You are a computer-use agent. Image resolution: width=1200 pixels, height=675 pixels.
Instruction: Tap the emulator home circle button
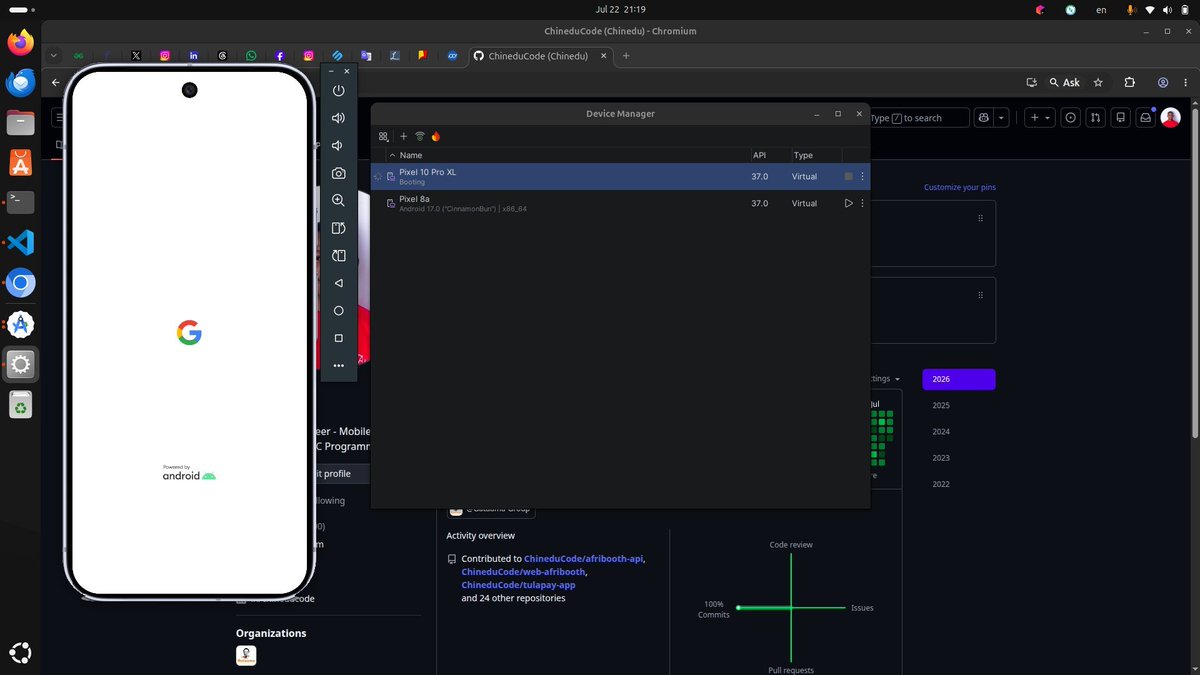pos(339,311)
